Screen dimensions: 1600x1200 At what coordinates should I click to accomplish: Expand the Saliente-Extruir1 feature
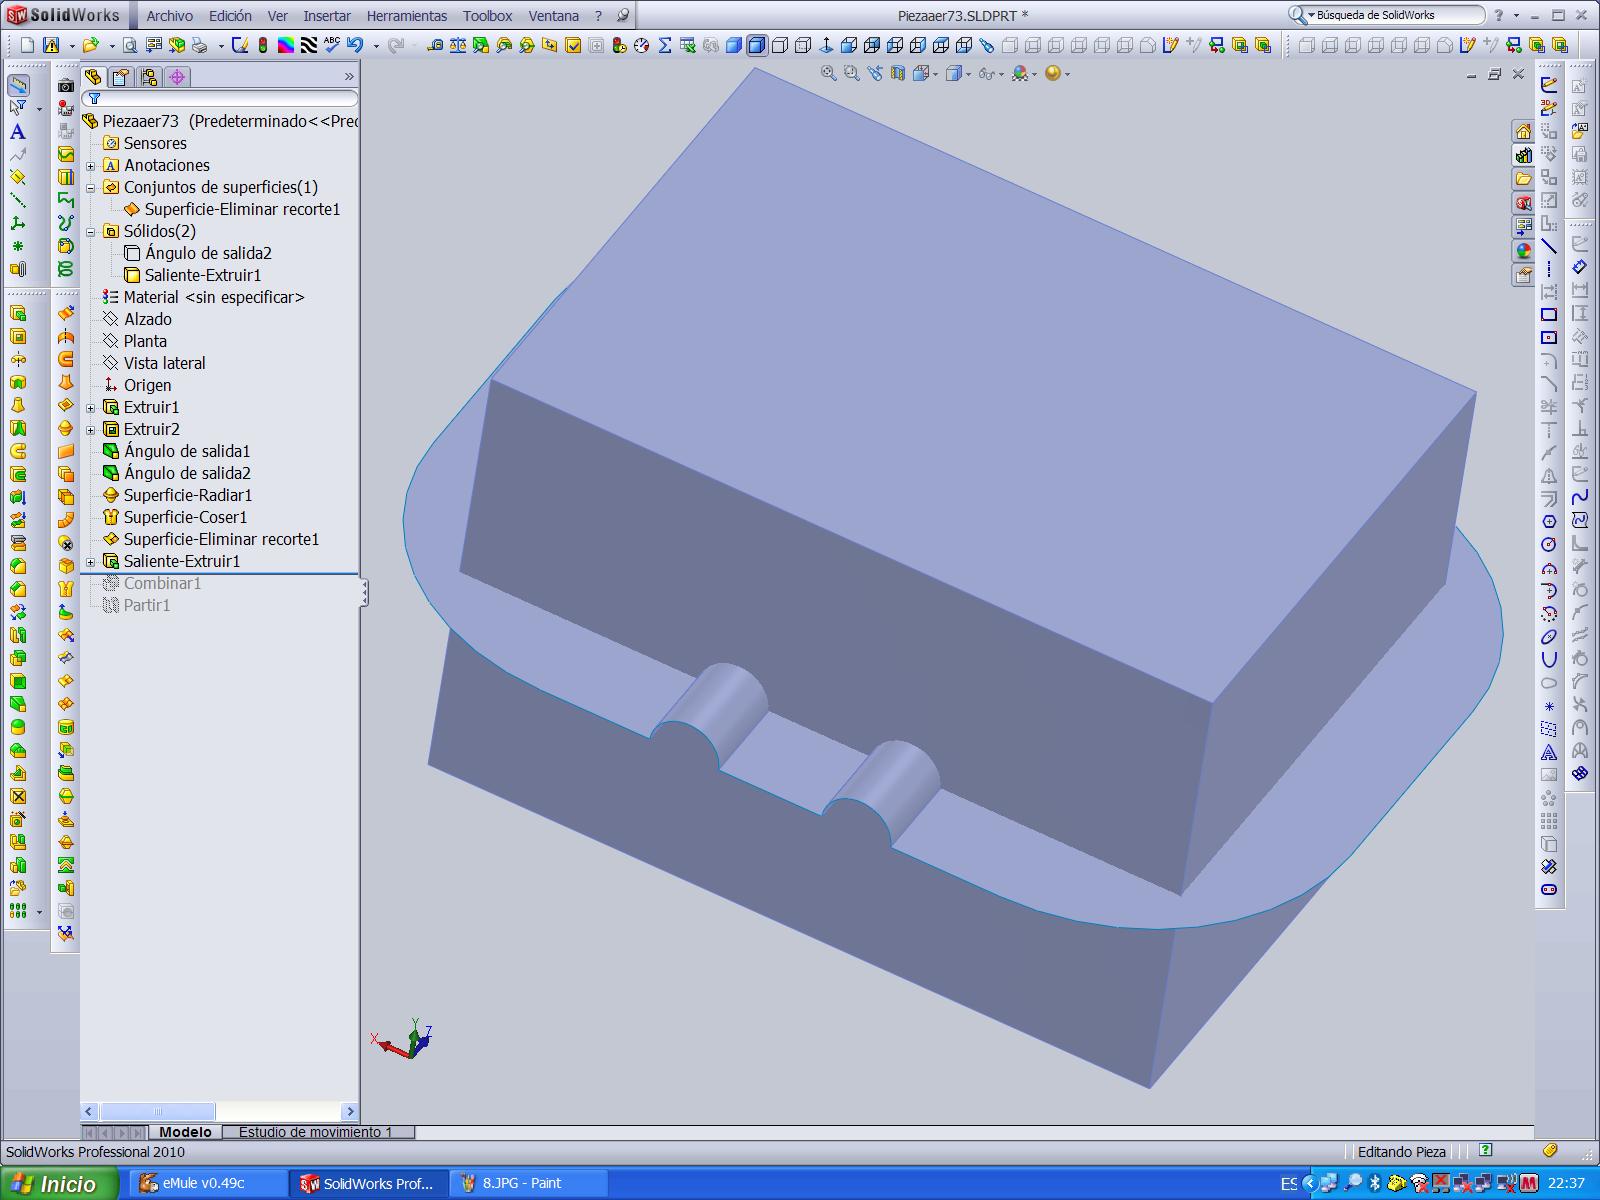coord(91,562)
